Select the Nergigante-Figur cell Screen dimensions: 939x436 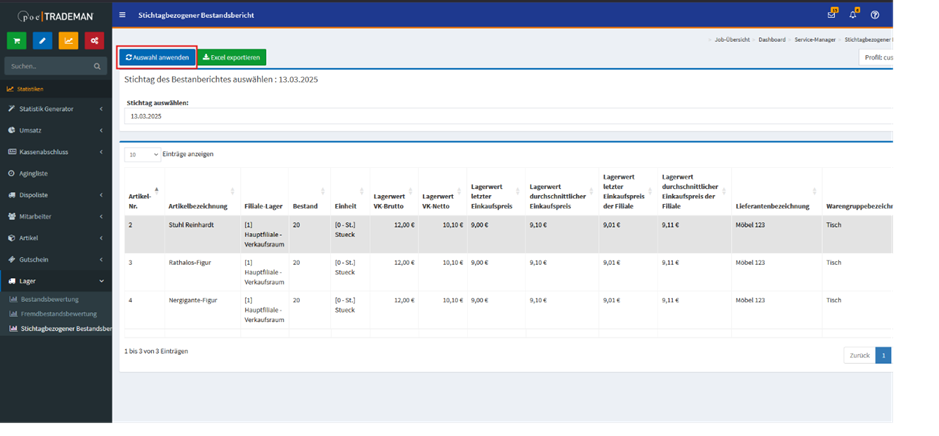click(x=202, y=310)
